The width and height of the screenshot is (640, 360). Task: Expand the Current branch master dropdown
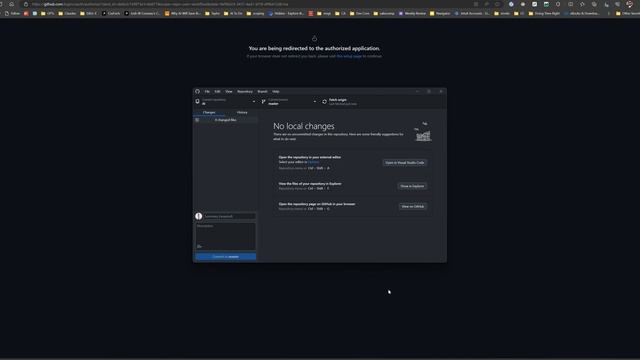[x=289, y=102]
